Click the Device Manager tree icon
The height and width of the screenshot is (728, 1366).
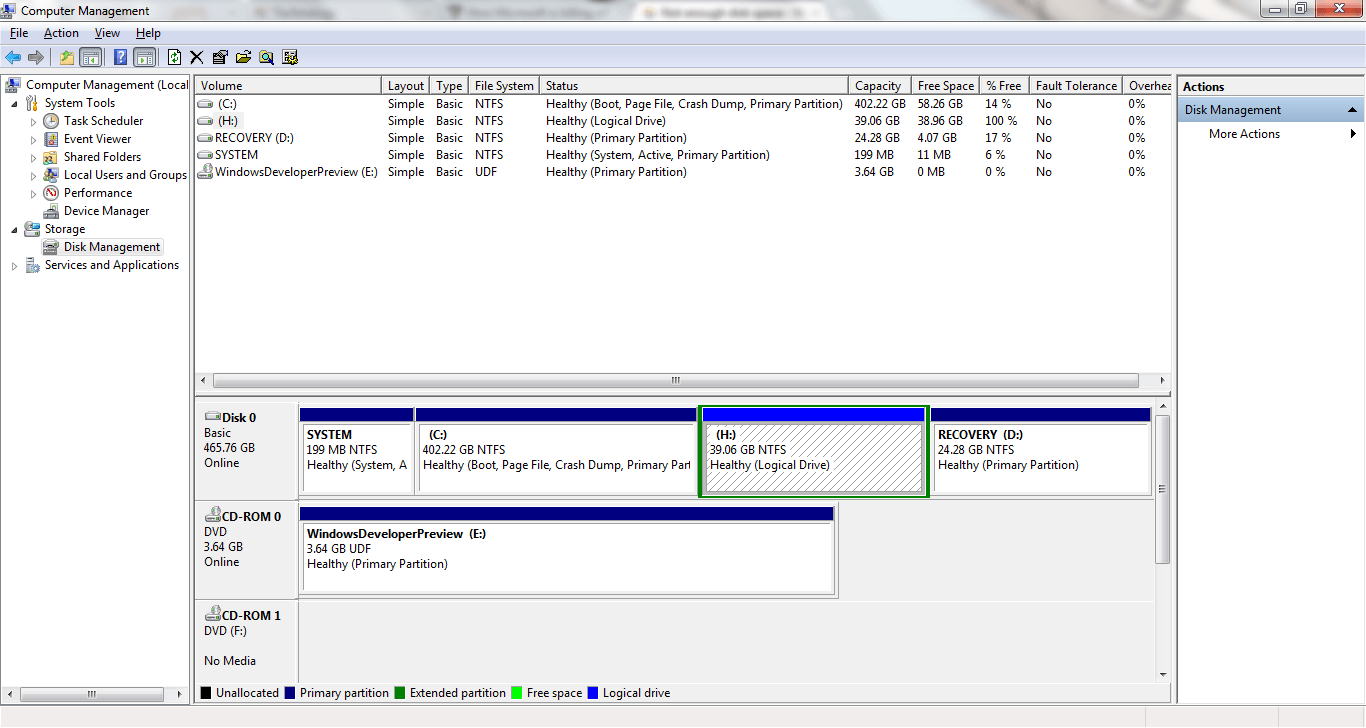(x=51, y=211)
